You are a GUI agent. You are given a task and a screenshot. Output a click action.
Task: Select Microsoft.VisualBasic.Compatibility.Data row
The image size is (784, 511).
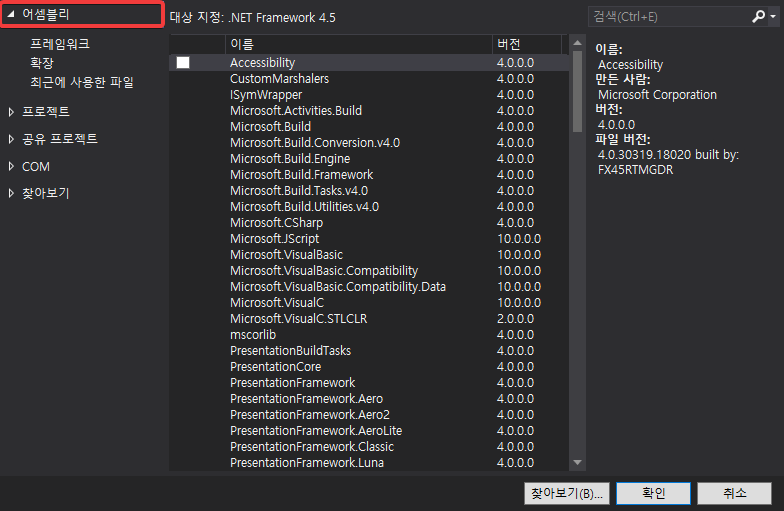click(369, 286)
